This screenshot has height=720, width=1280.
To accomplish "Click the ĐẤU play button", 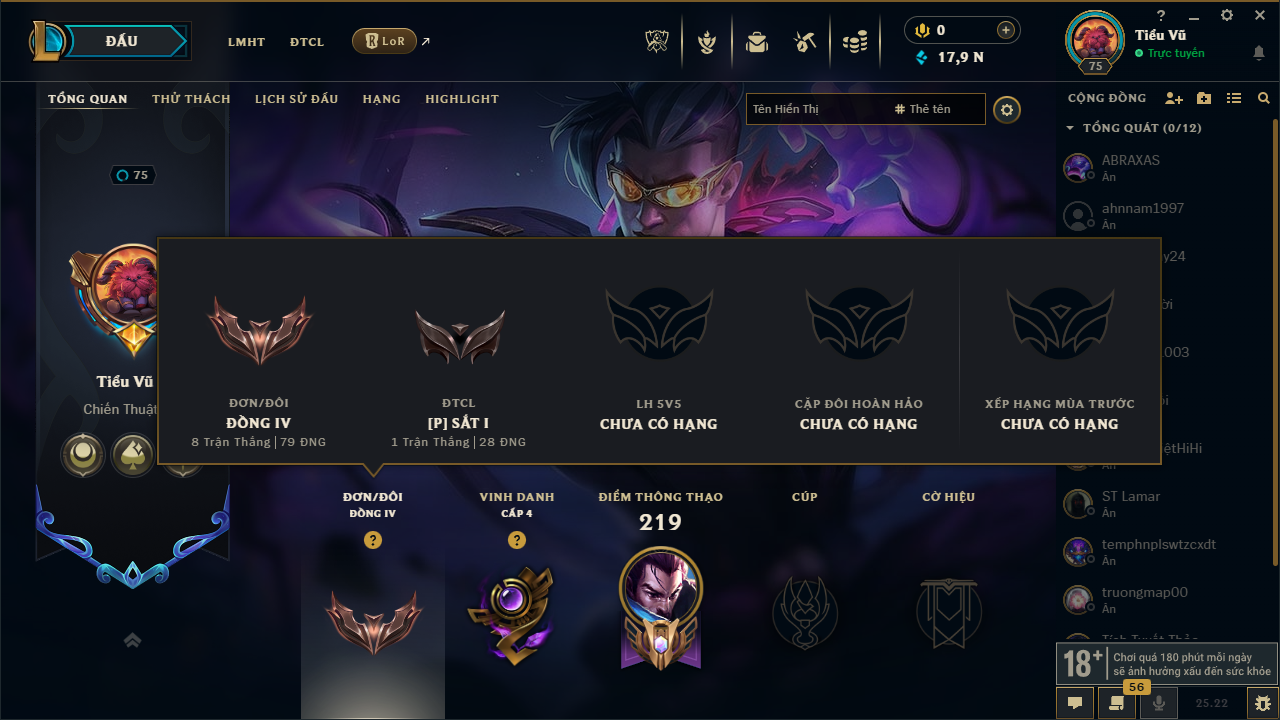I will 122,41.
